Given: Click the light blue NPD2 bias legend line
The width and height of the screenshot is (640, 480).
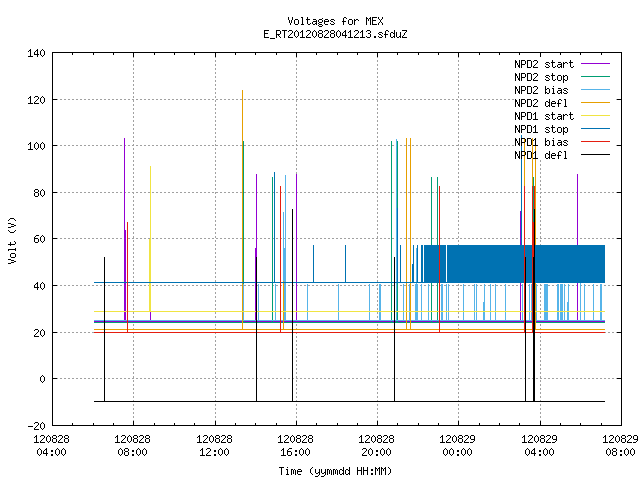Looking at the screenshot, I should (595, 90).
